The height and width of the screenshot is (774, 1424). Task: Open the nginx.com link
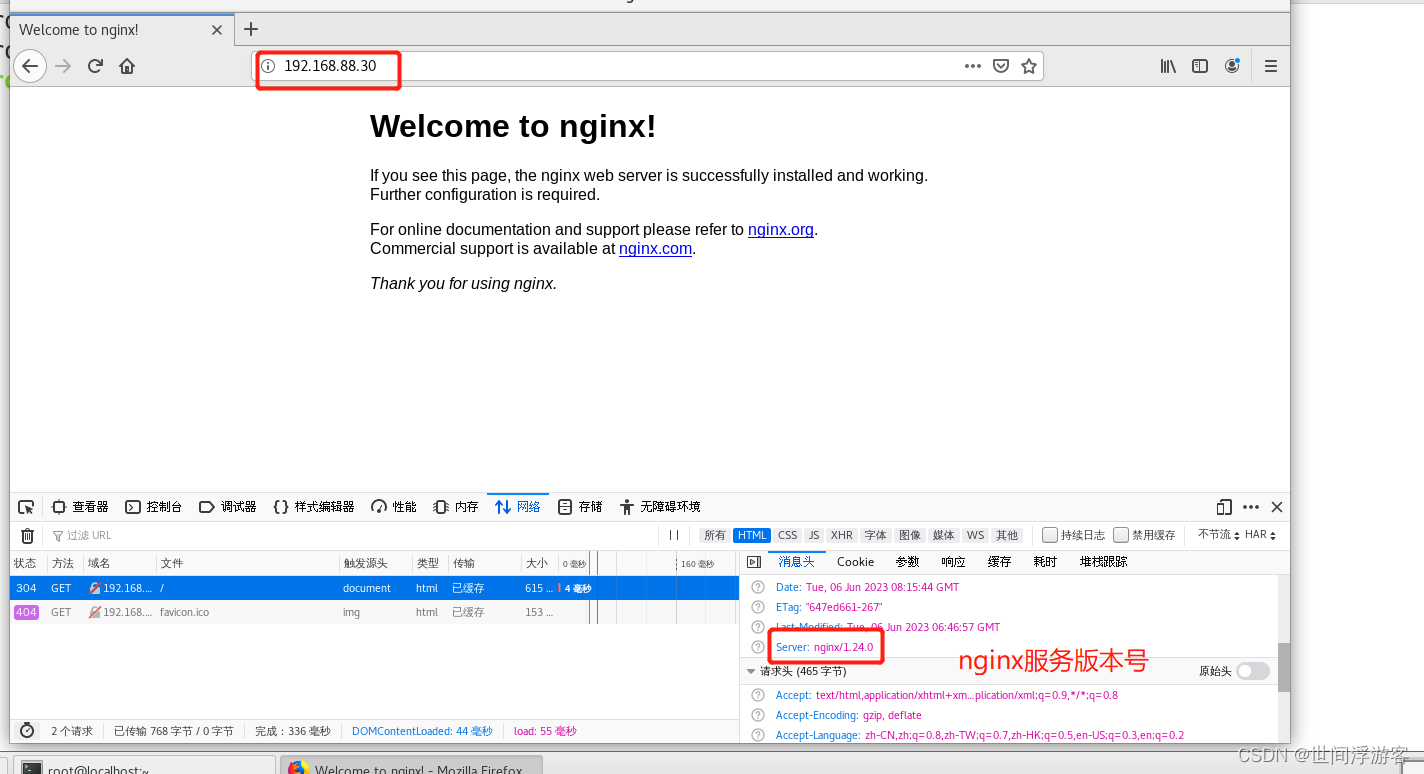click(655, 248)
